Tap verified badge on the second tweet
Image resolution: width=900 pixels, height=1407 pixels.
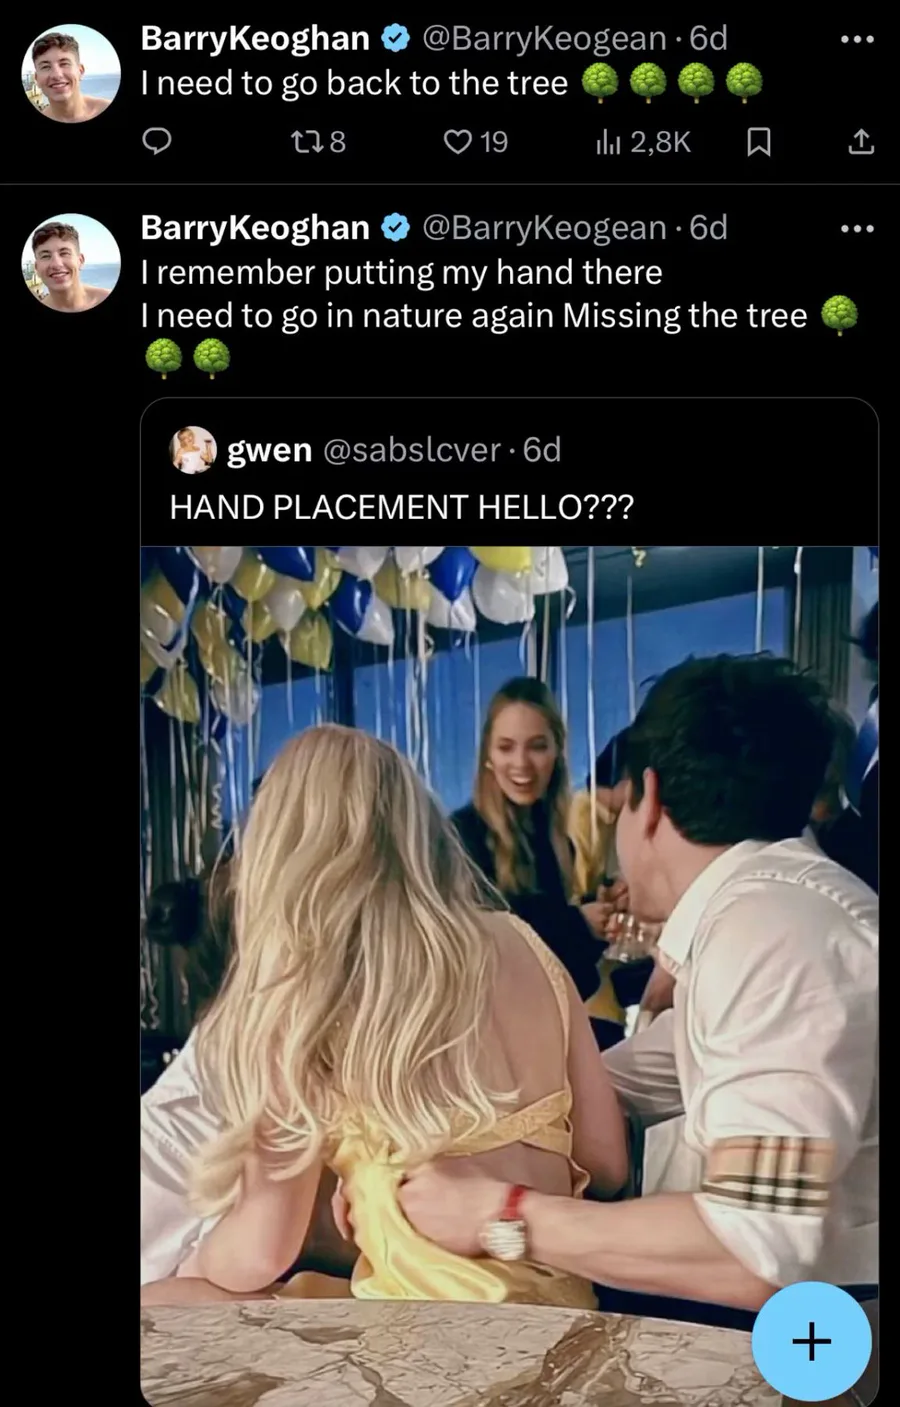(396, 229)
